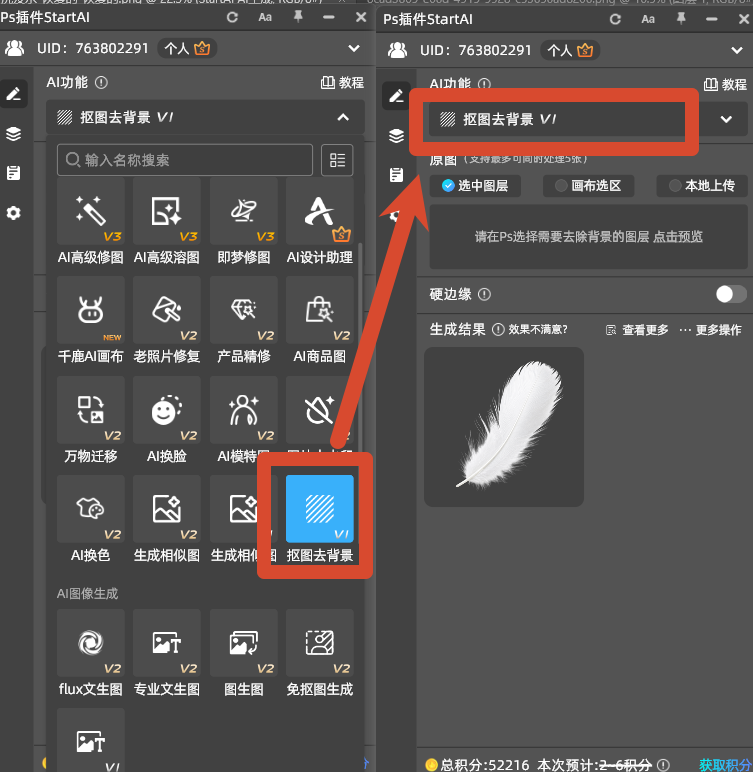Click the info icon beside 硬边缘
This screenshot has width=753, height=772.
485,294
